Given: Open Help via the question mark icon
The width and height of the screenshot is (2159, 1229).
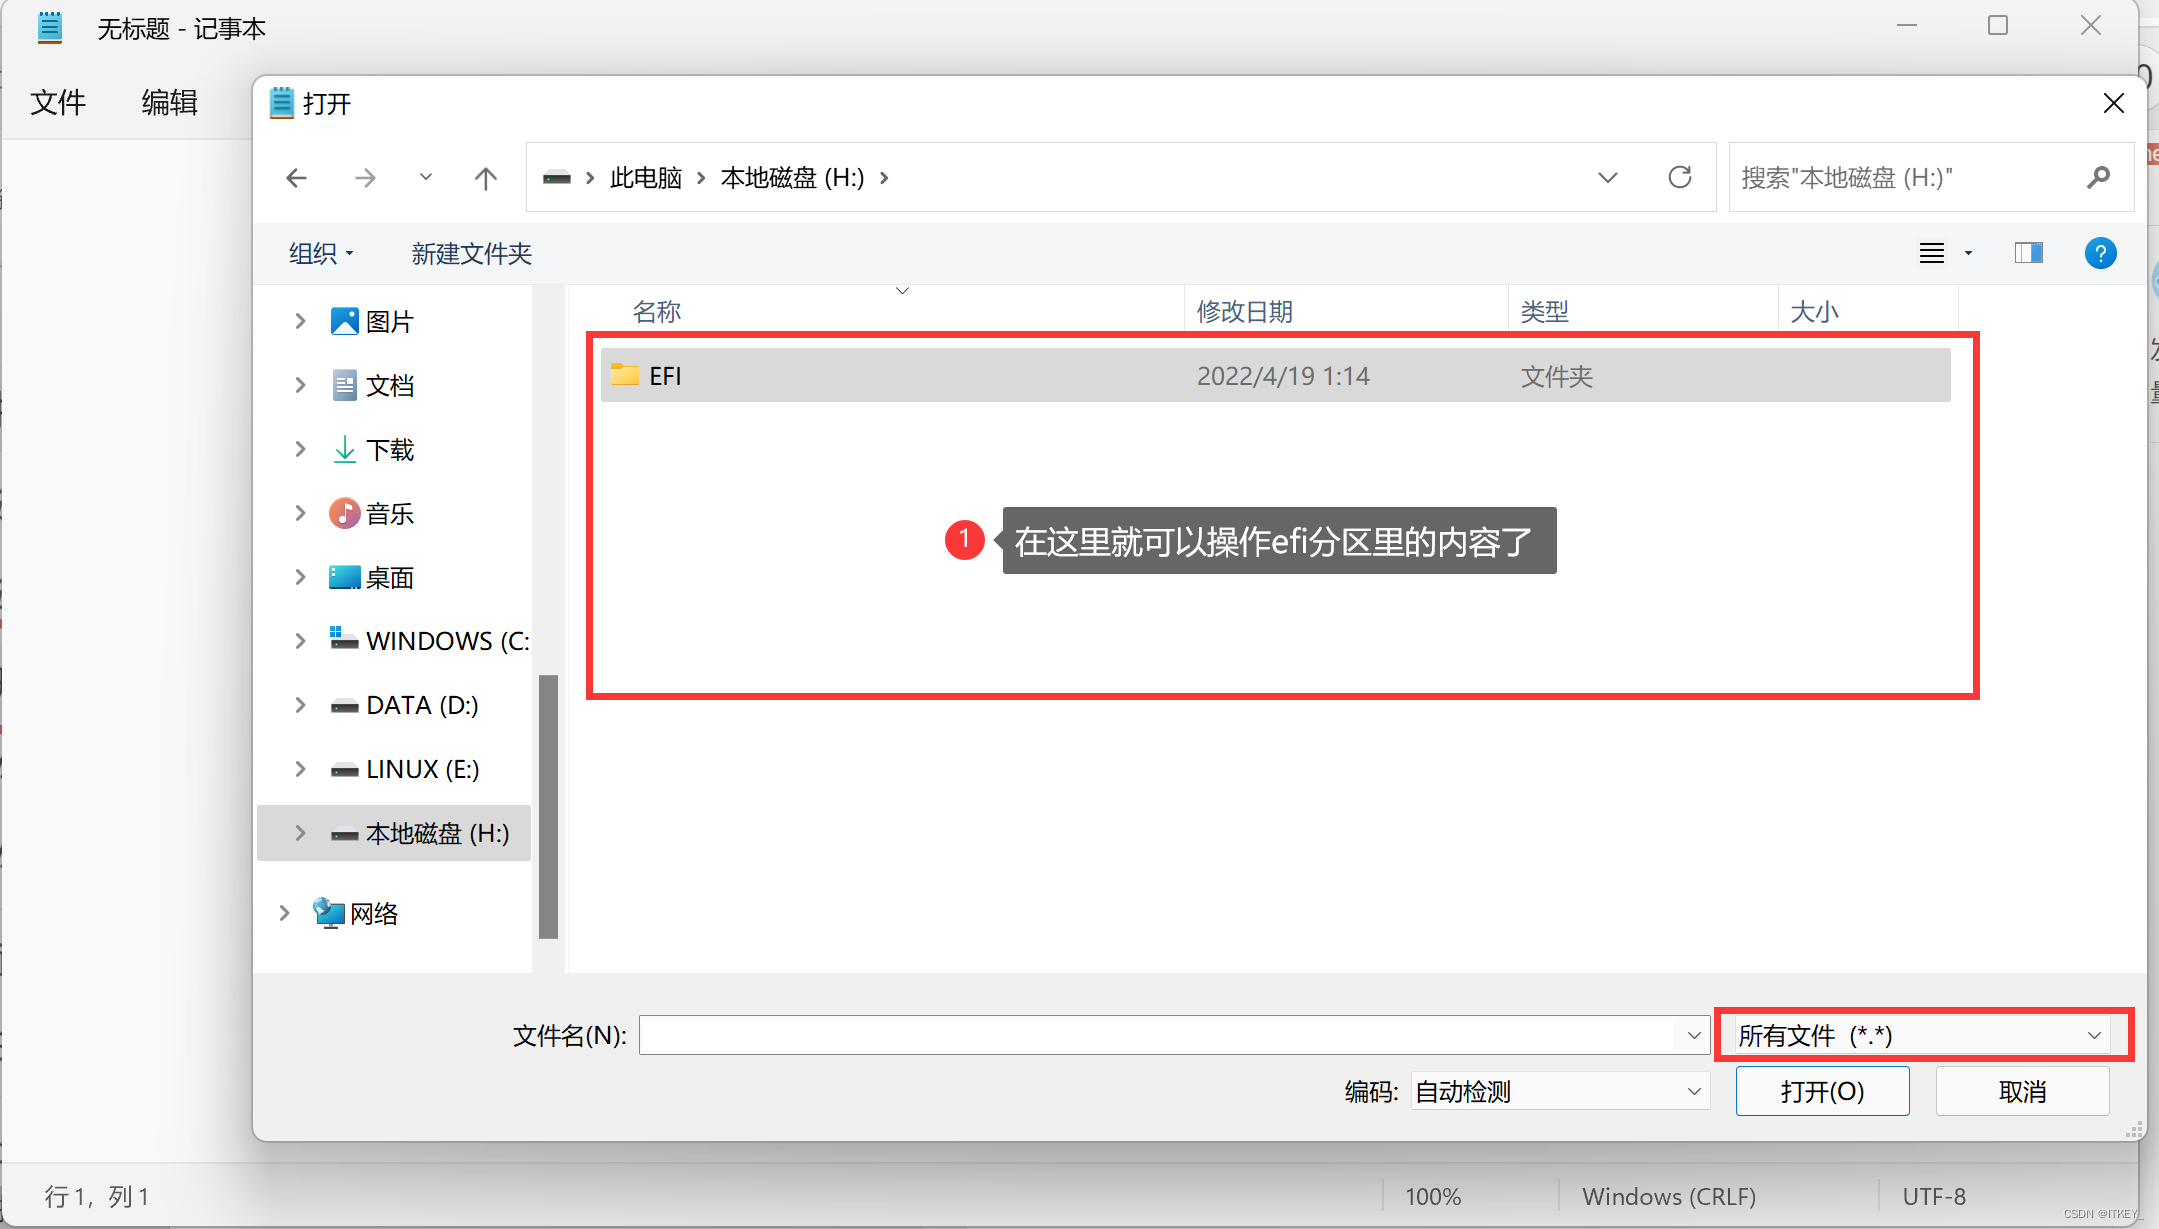Looking at the screenshot, I should coord(2100,253).
